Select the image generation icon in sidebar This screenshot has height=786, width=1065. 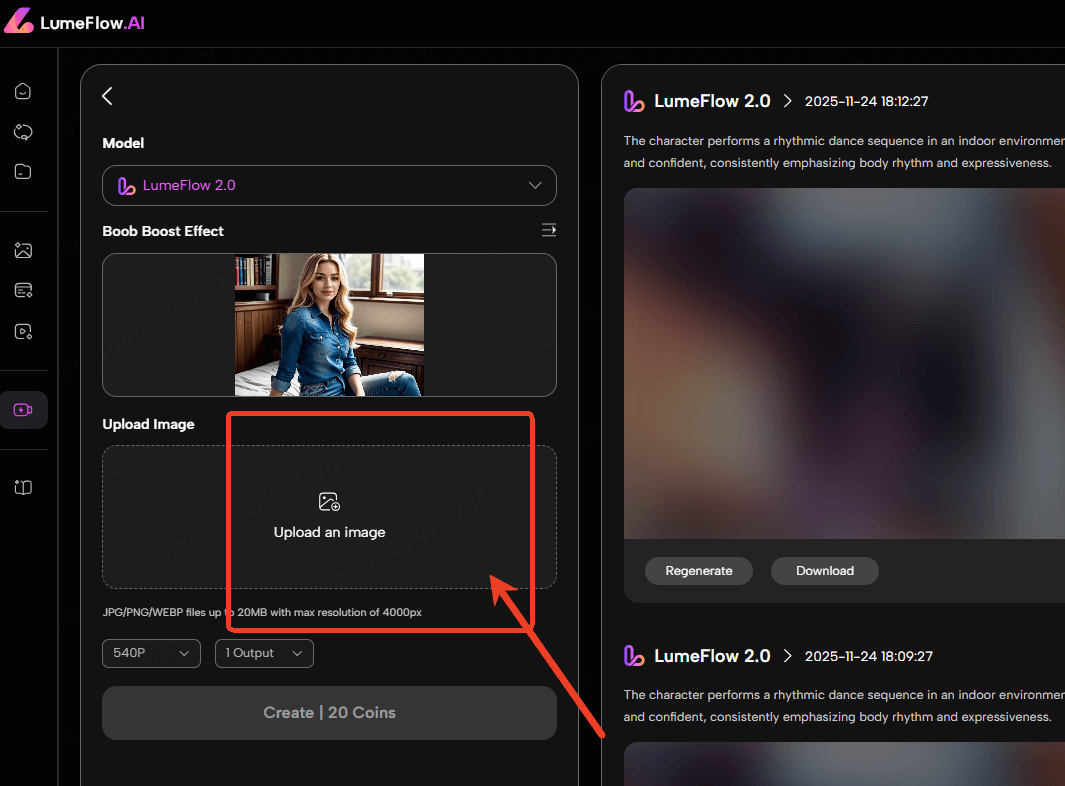pos(23,250)
